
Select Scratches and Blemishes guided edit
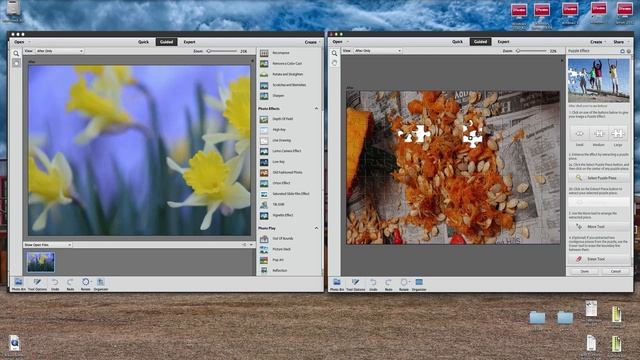coord(289,85)
